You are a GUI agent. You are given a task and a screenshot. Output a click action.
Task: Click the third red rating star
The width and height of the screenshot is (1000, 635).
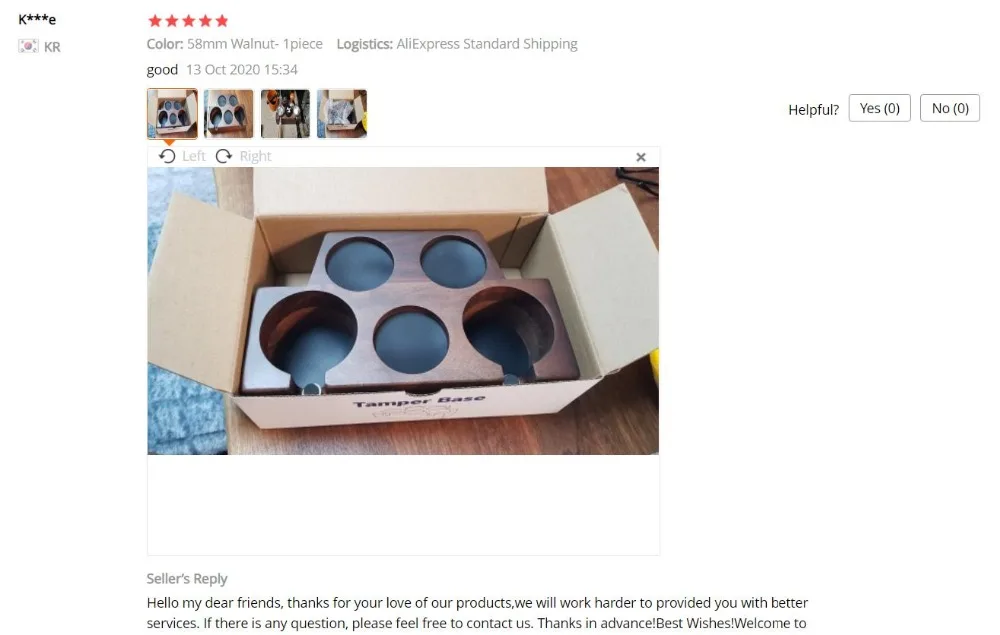point(189,21)
